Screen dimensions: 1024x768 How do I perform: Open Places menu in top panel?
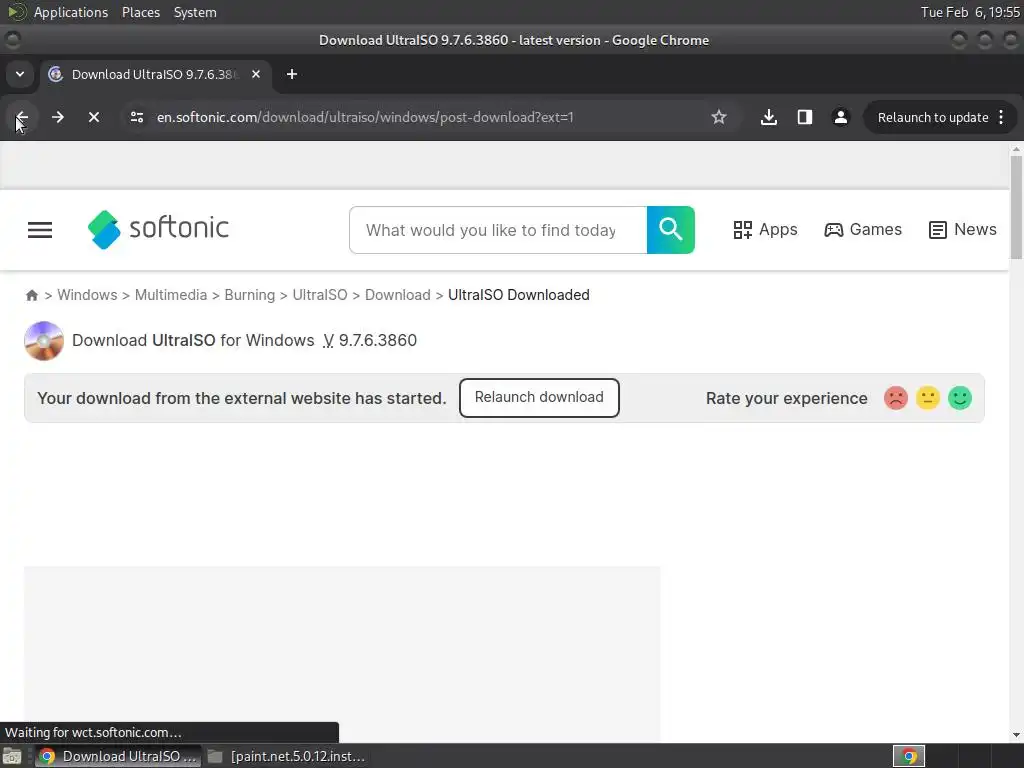click(141, 12)
